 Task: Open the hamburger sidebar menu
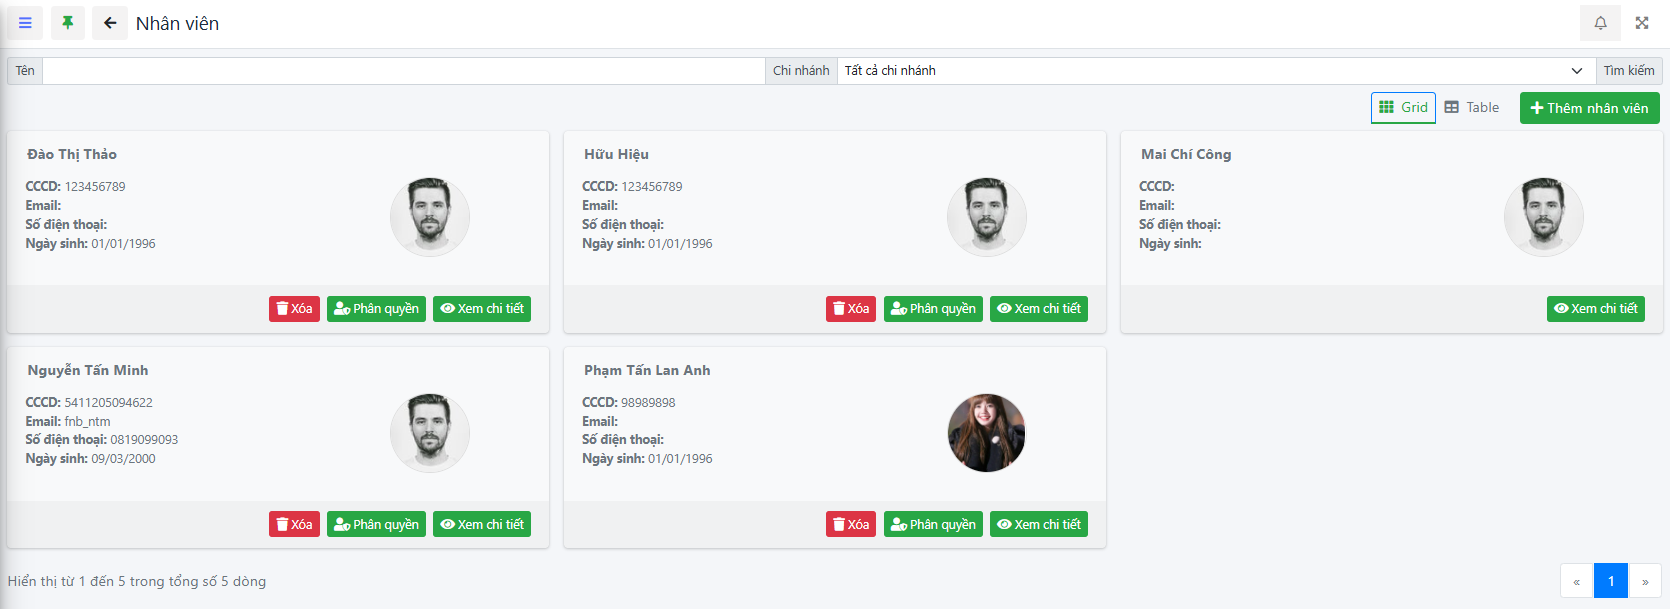25,23
